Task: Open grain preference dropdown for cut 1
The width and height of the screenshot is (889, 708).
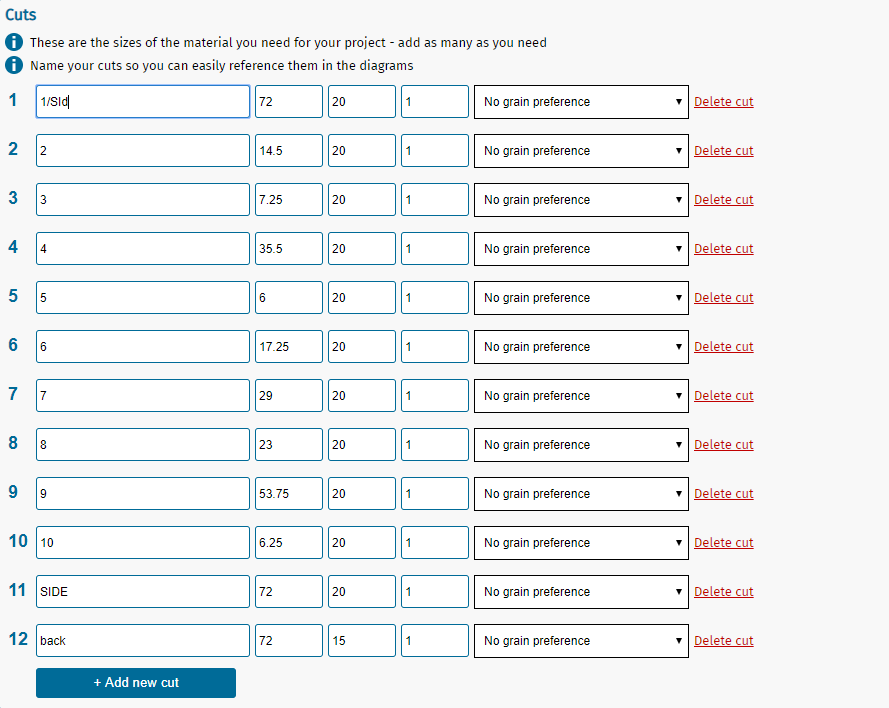Action: pyautogui.click(x=580, y=102)
